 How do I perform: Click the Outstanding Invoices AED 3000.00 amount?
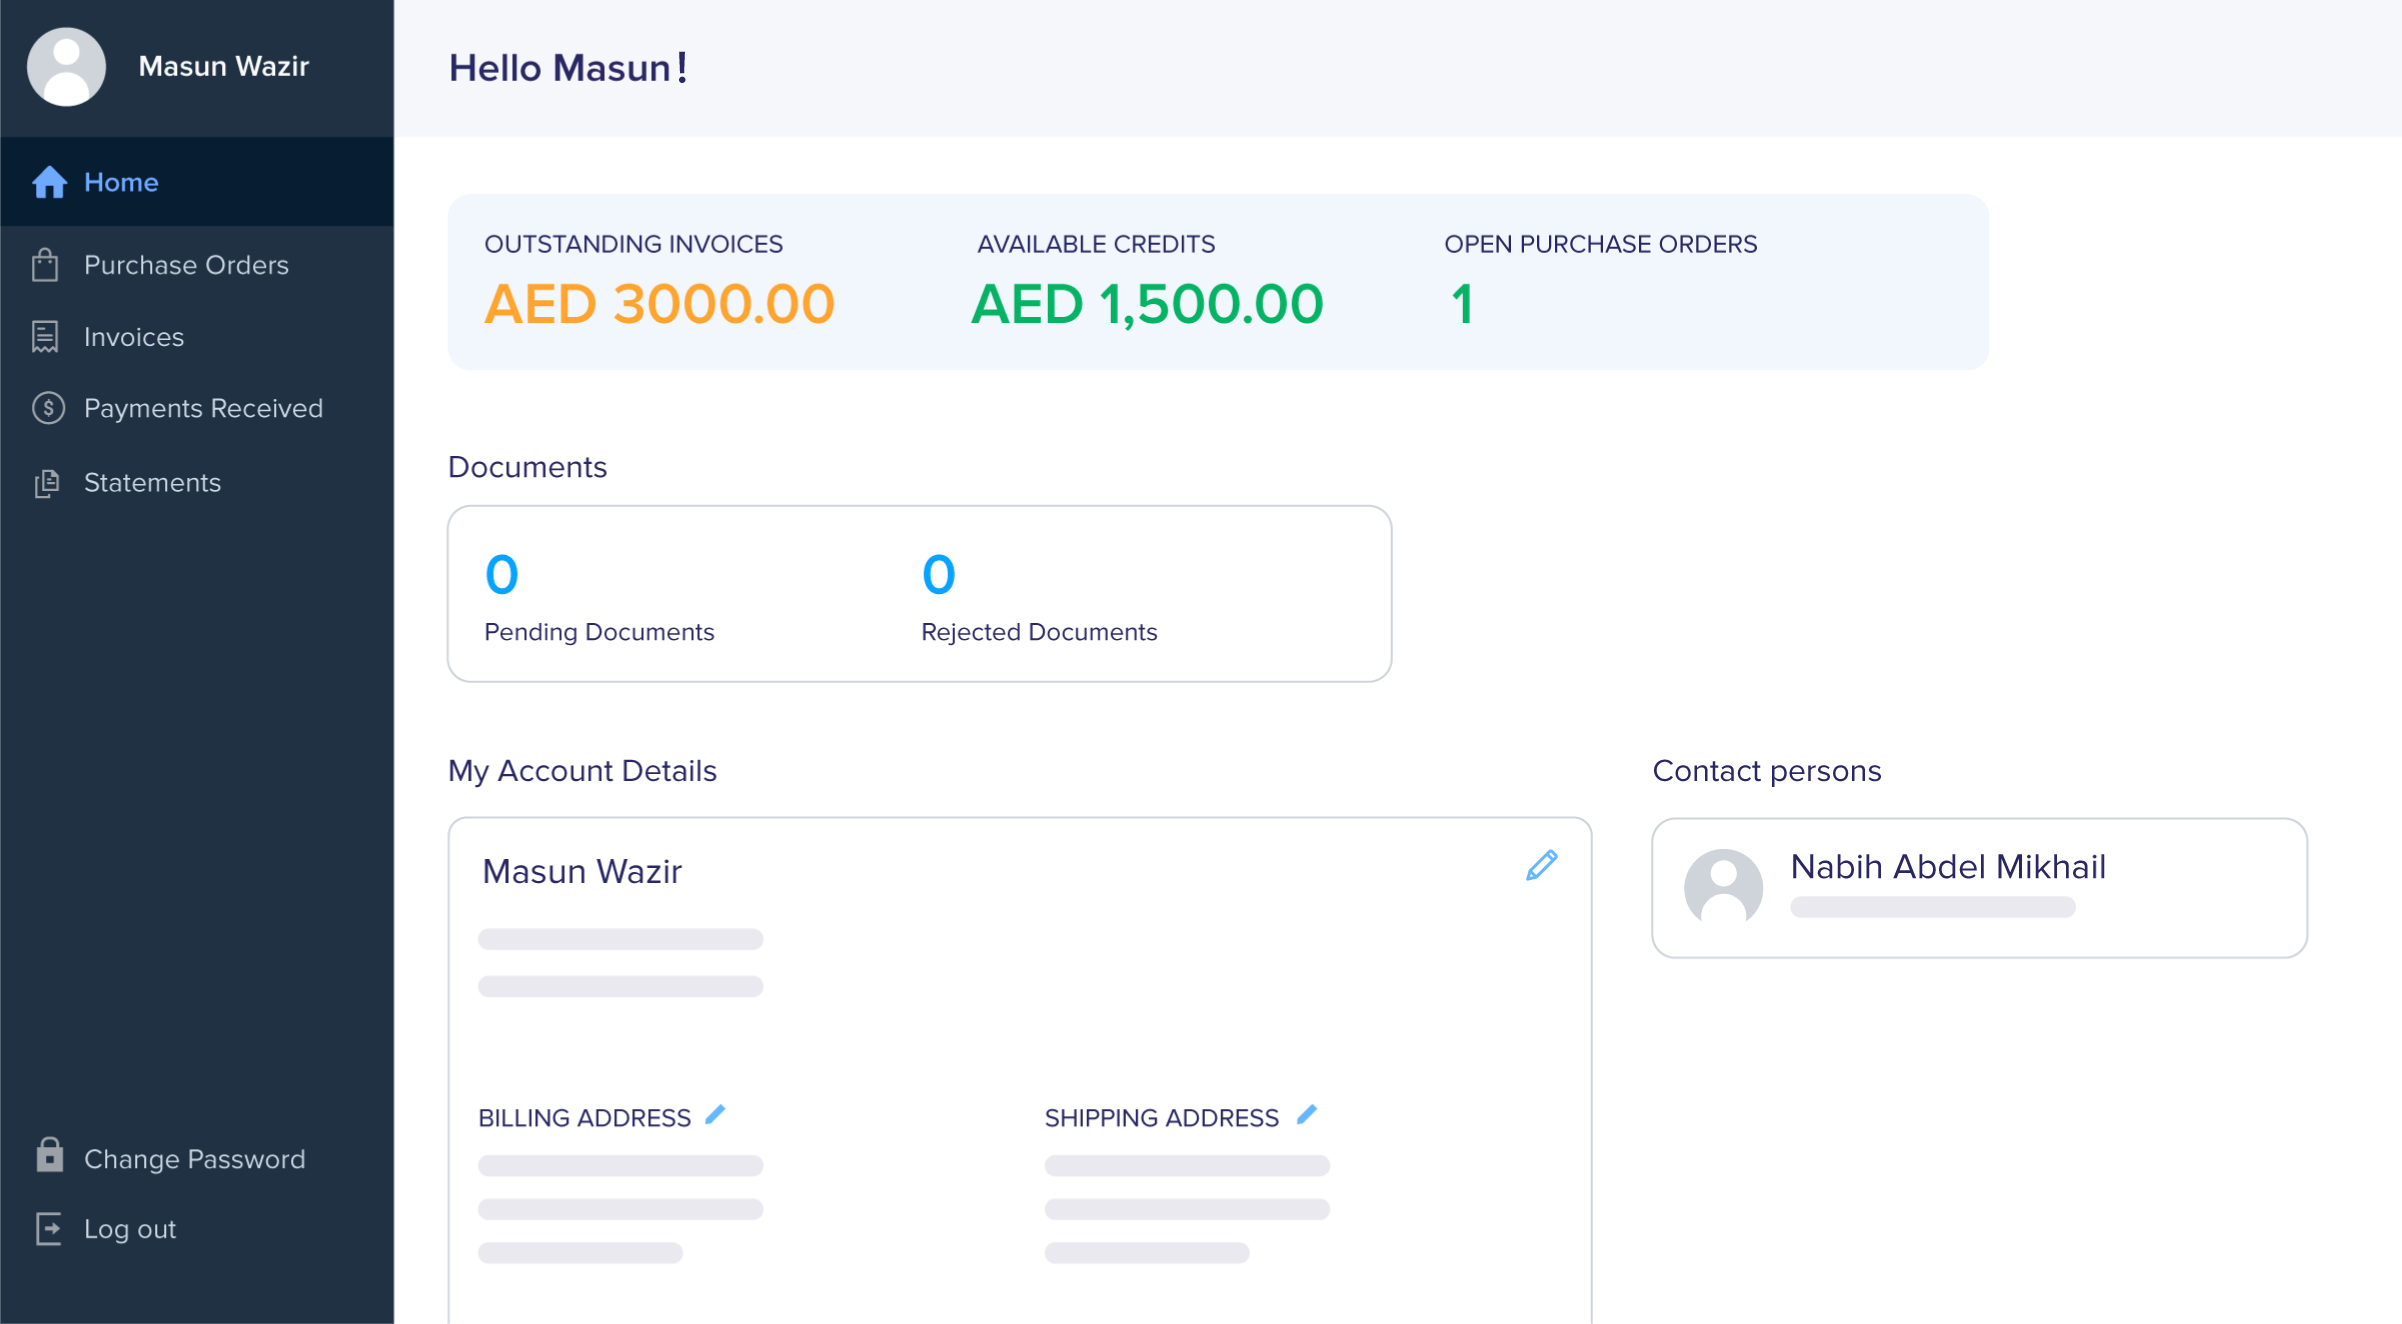[x=660, y=303]
